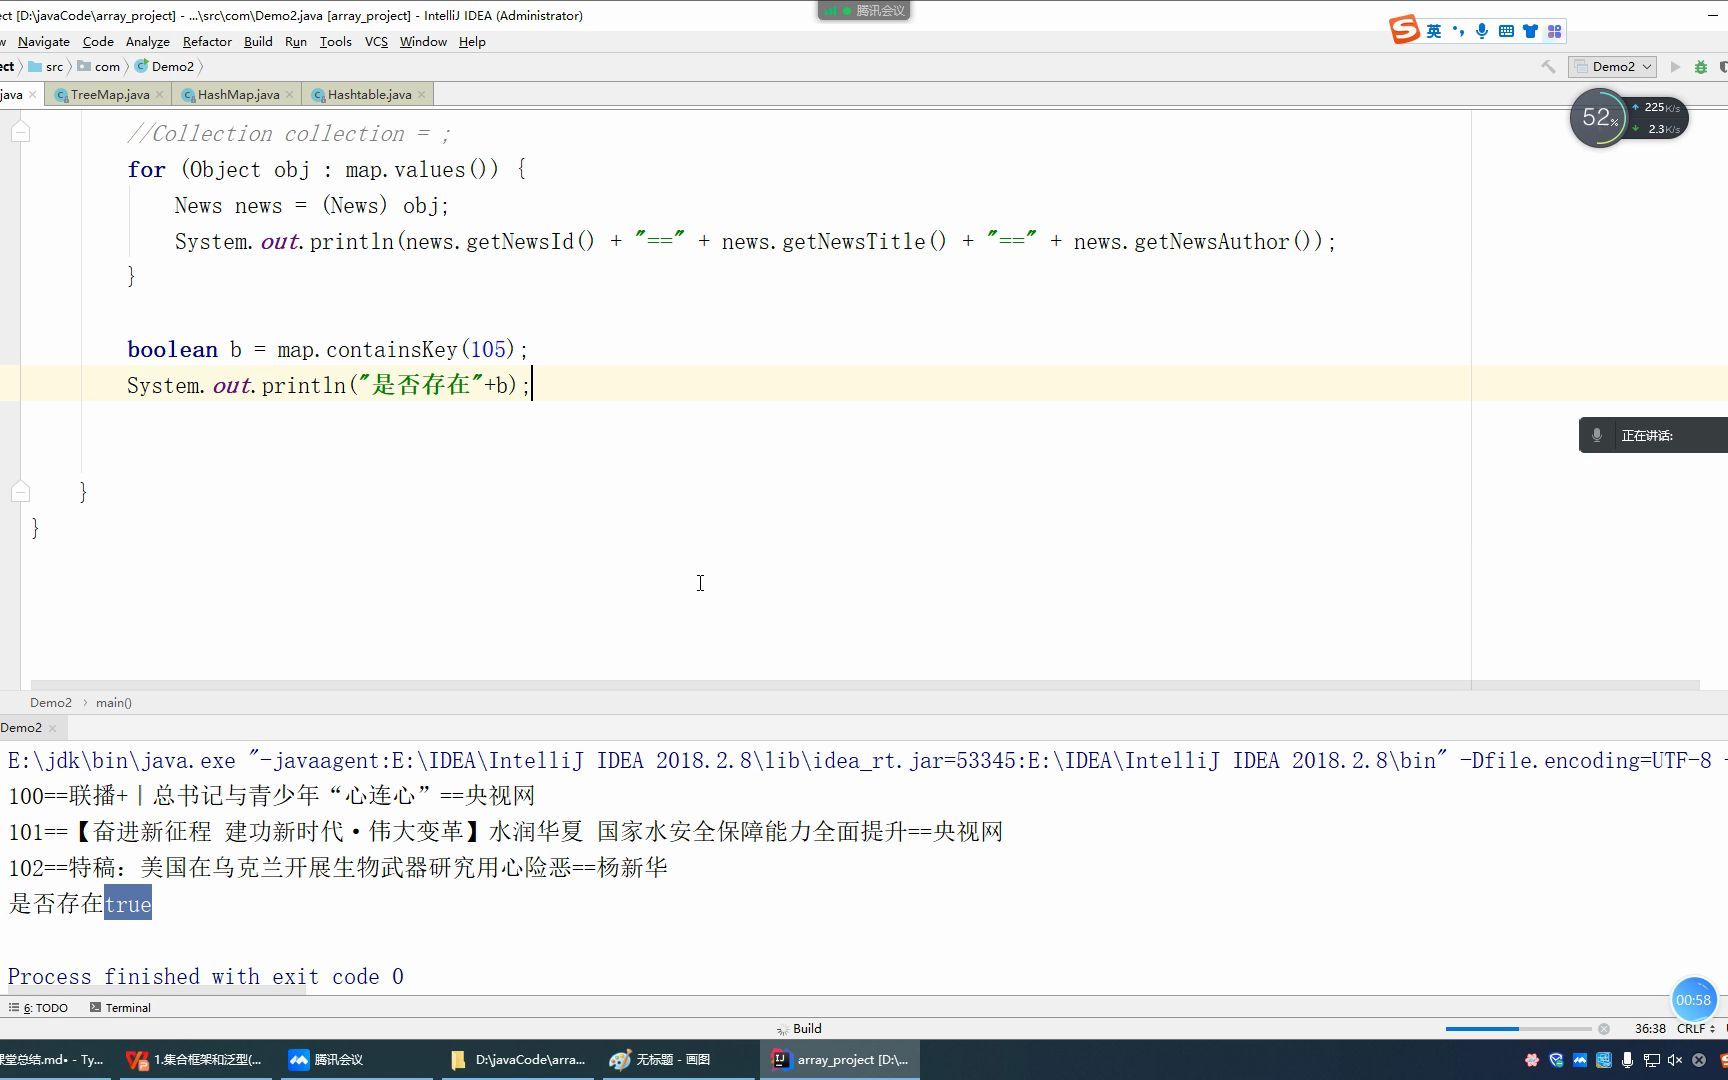Open the 6: TODO tool window

tap(39, 1007)
